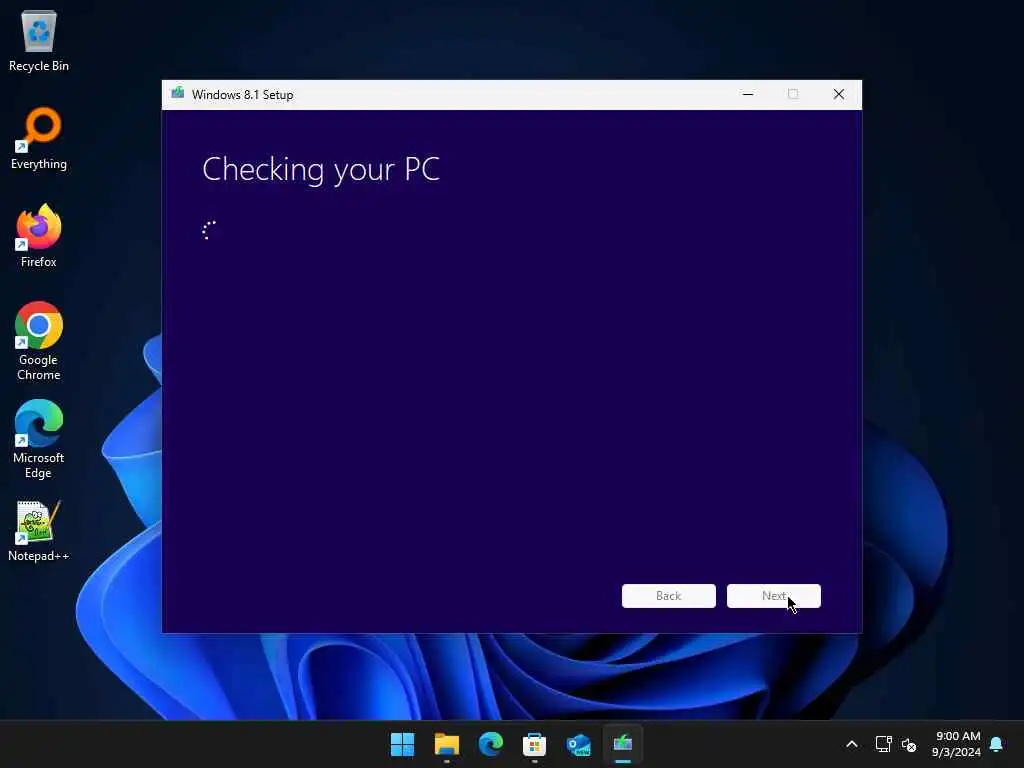Minimize the Windows 8.1 Setup window

pyautogui.click(x=748, y=95)
